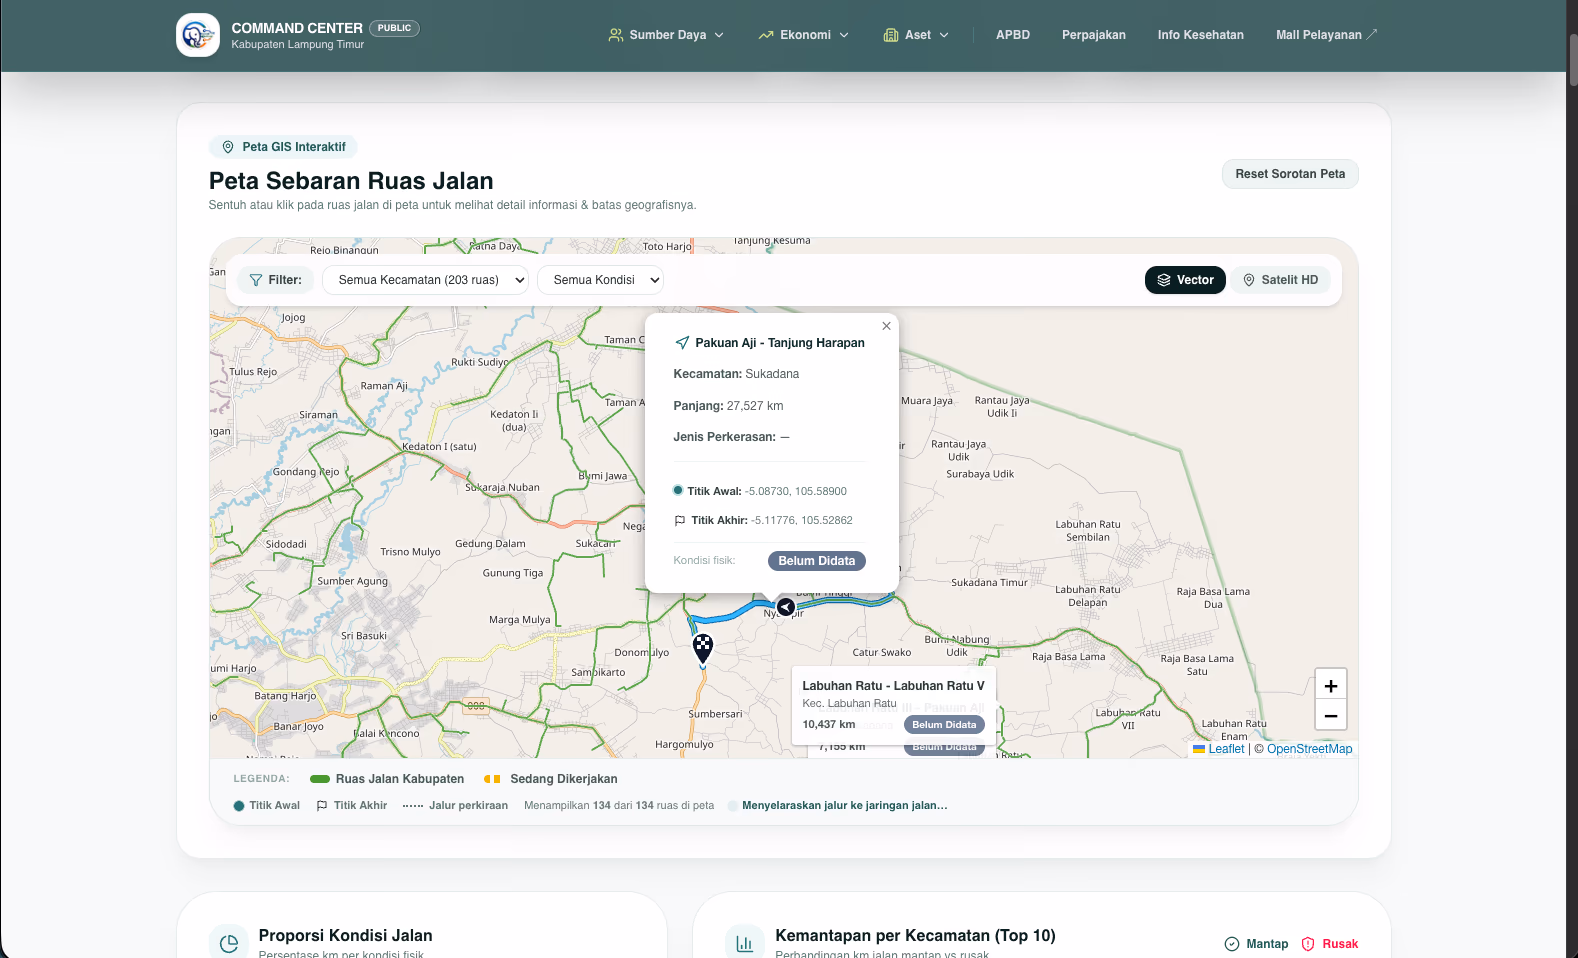
Task: Open the Ekonomi dropdown menu
Action: 803,35
